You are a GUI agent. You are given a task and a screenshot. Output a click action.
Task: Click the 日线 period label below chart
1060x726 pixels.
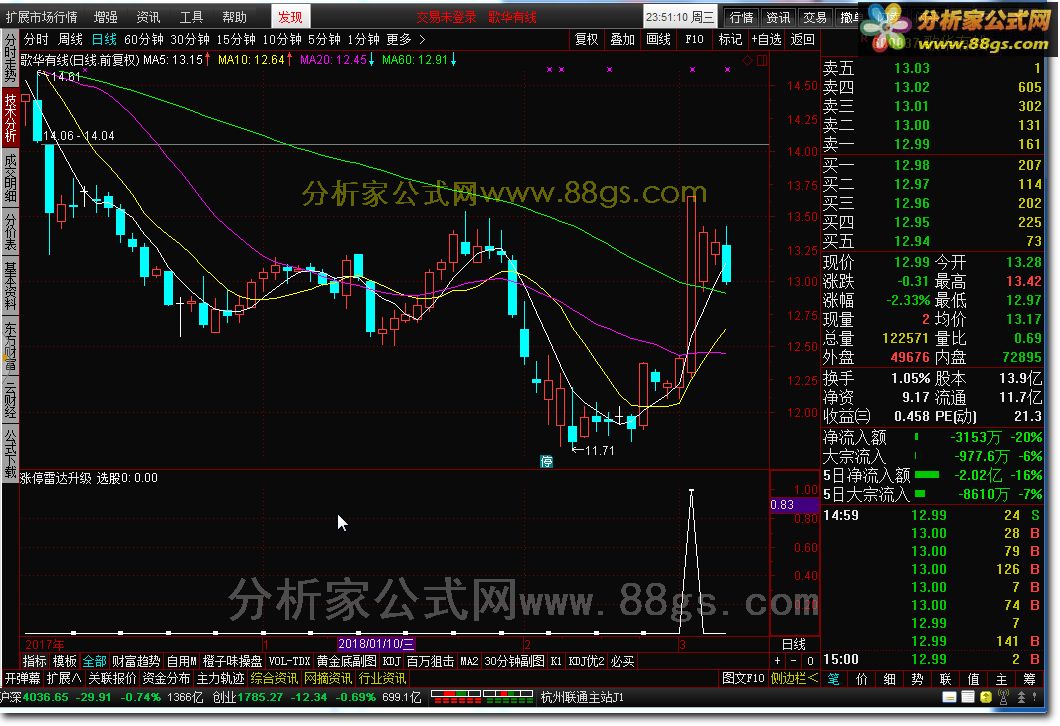(794, 644)
